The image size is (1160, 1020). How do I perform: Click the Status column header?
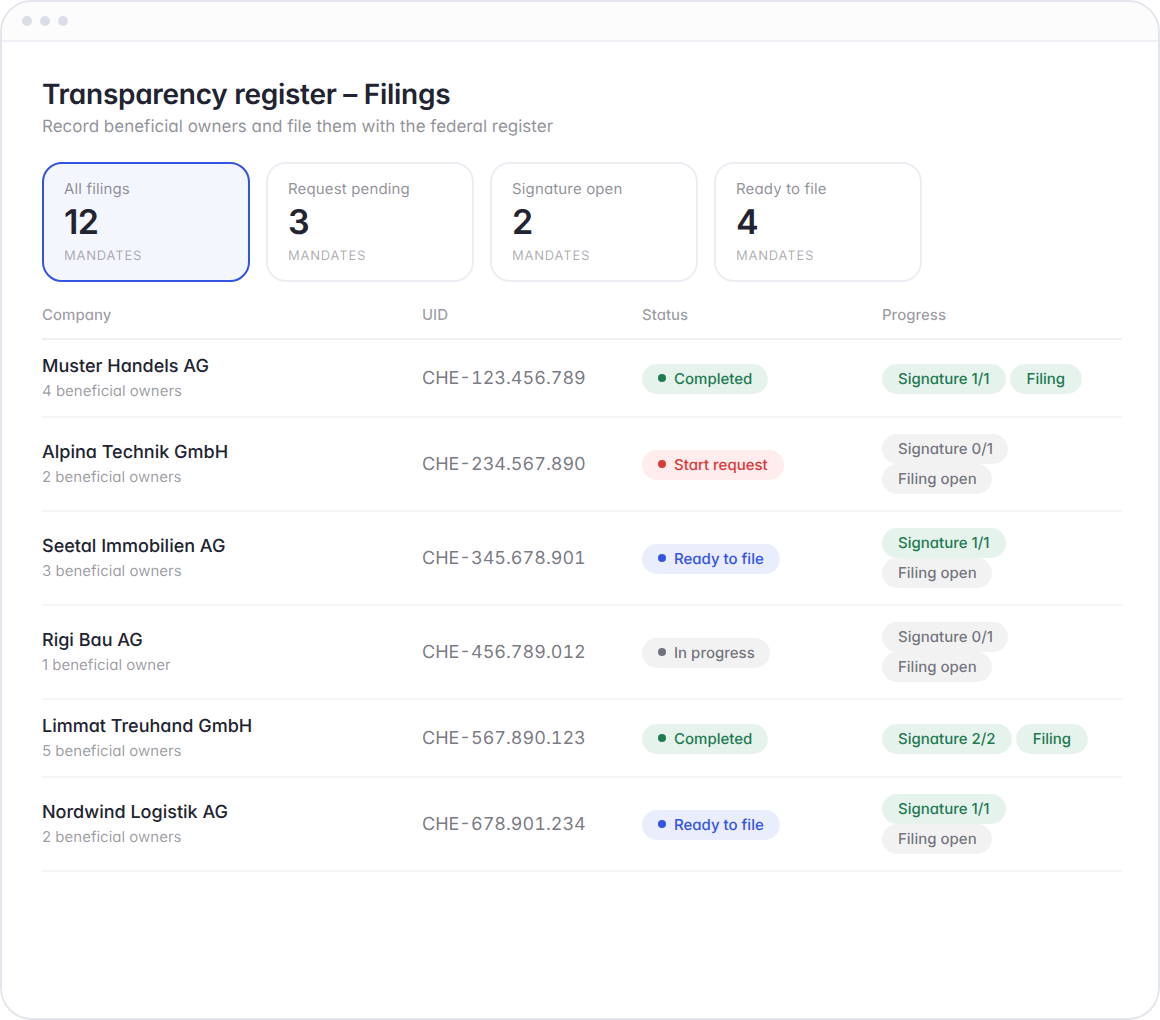664,315
